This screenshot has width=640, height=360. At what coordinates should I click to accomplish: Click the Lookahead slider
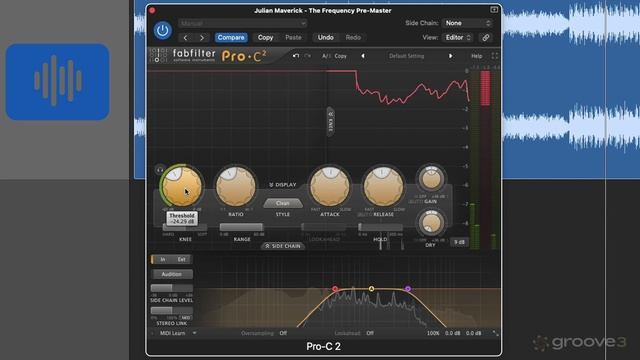[x=324, y=227]
